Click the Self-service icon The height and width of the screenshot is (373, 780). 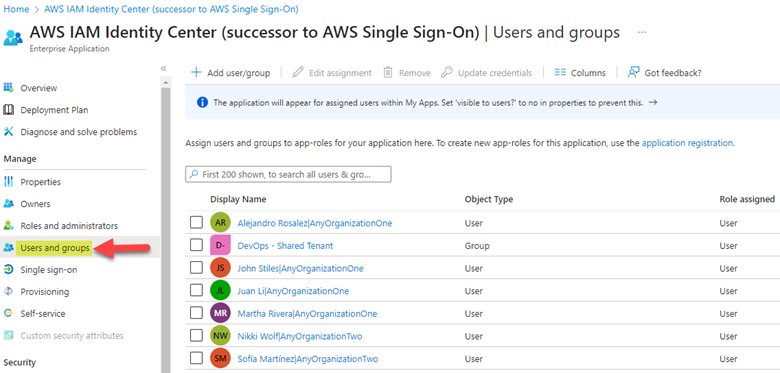click(8, 313)
